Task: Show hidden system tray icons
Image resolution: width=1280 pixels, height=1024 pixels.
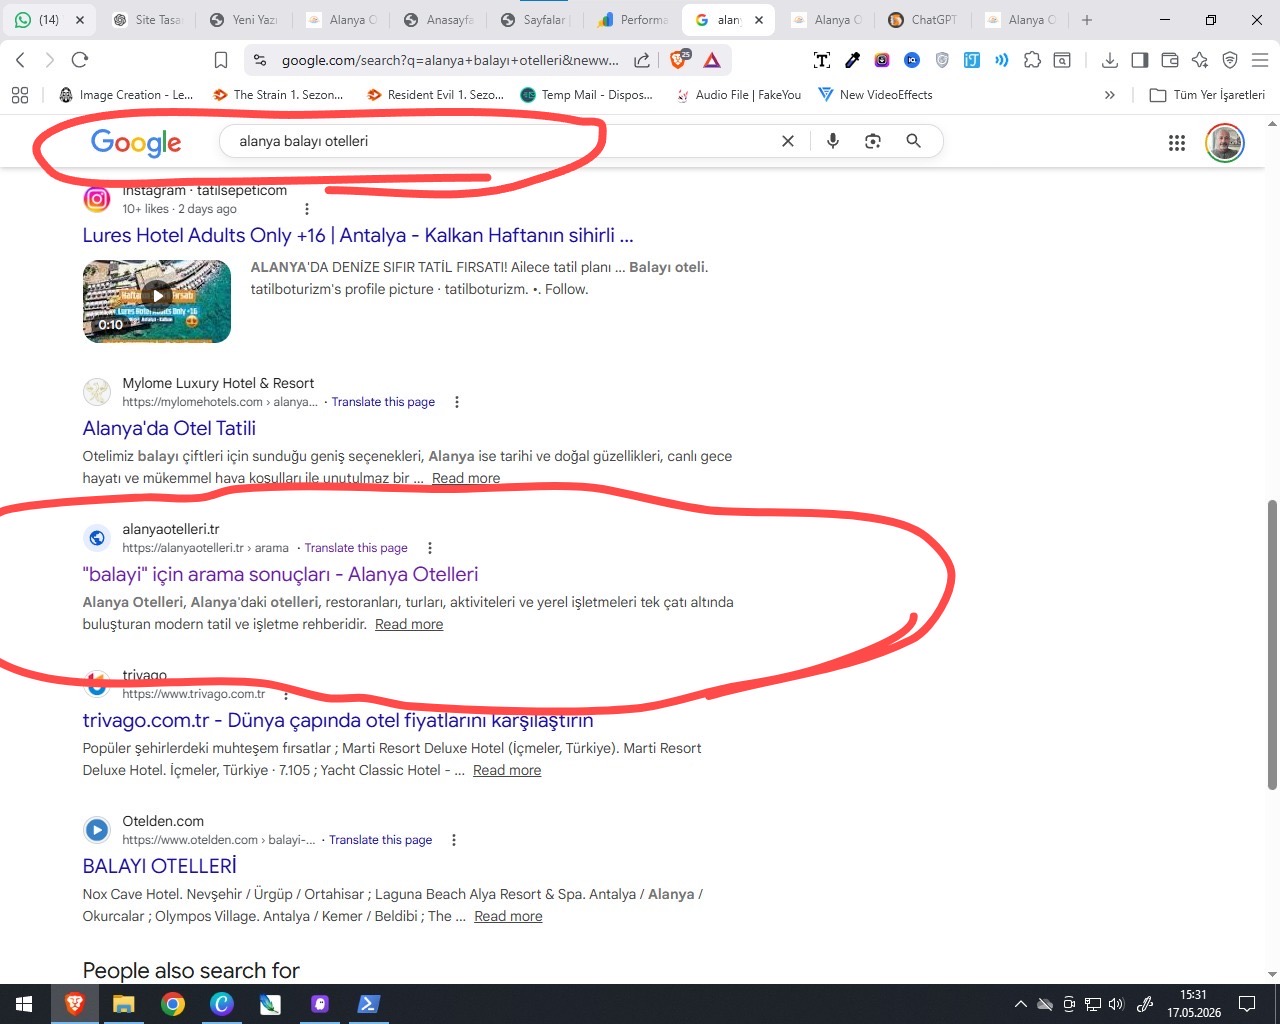Action: [1020, 1004]
